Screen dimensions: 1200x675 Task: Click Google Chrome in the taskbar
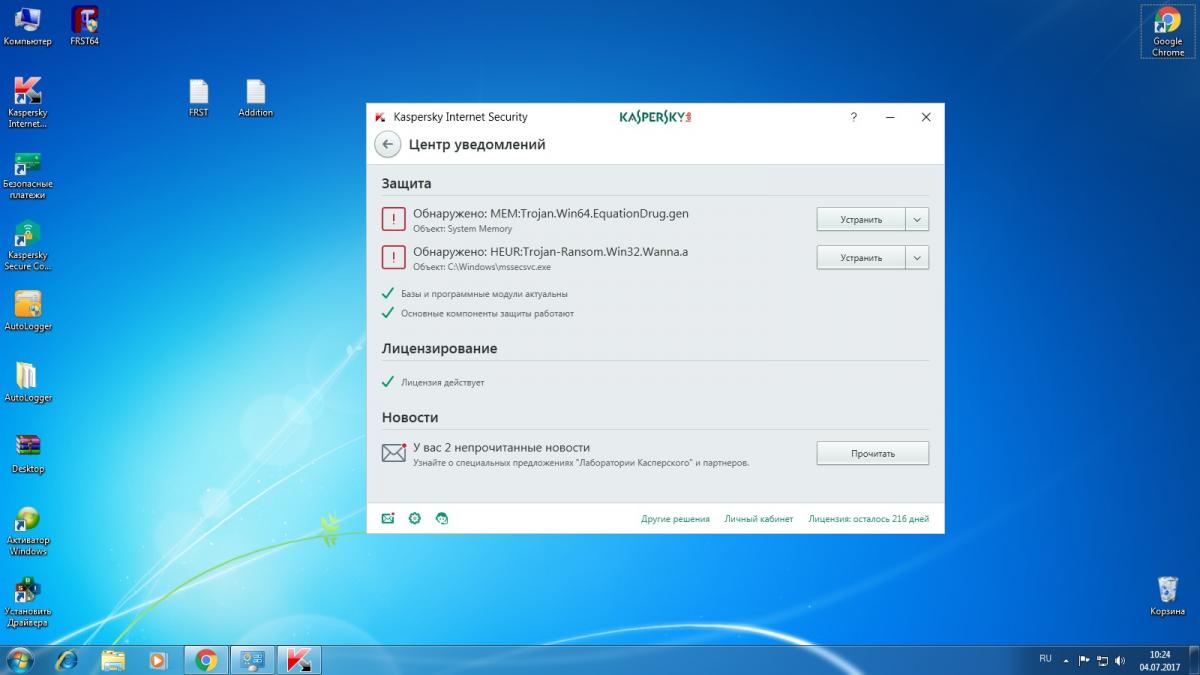click(206, 660)
